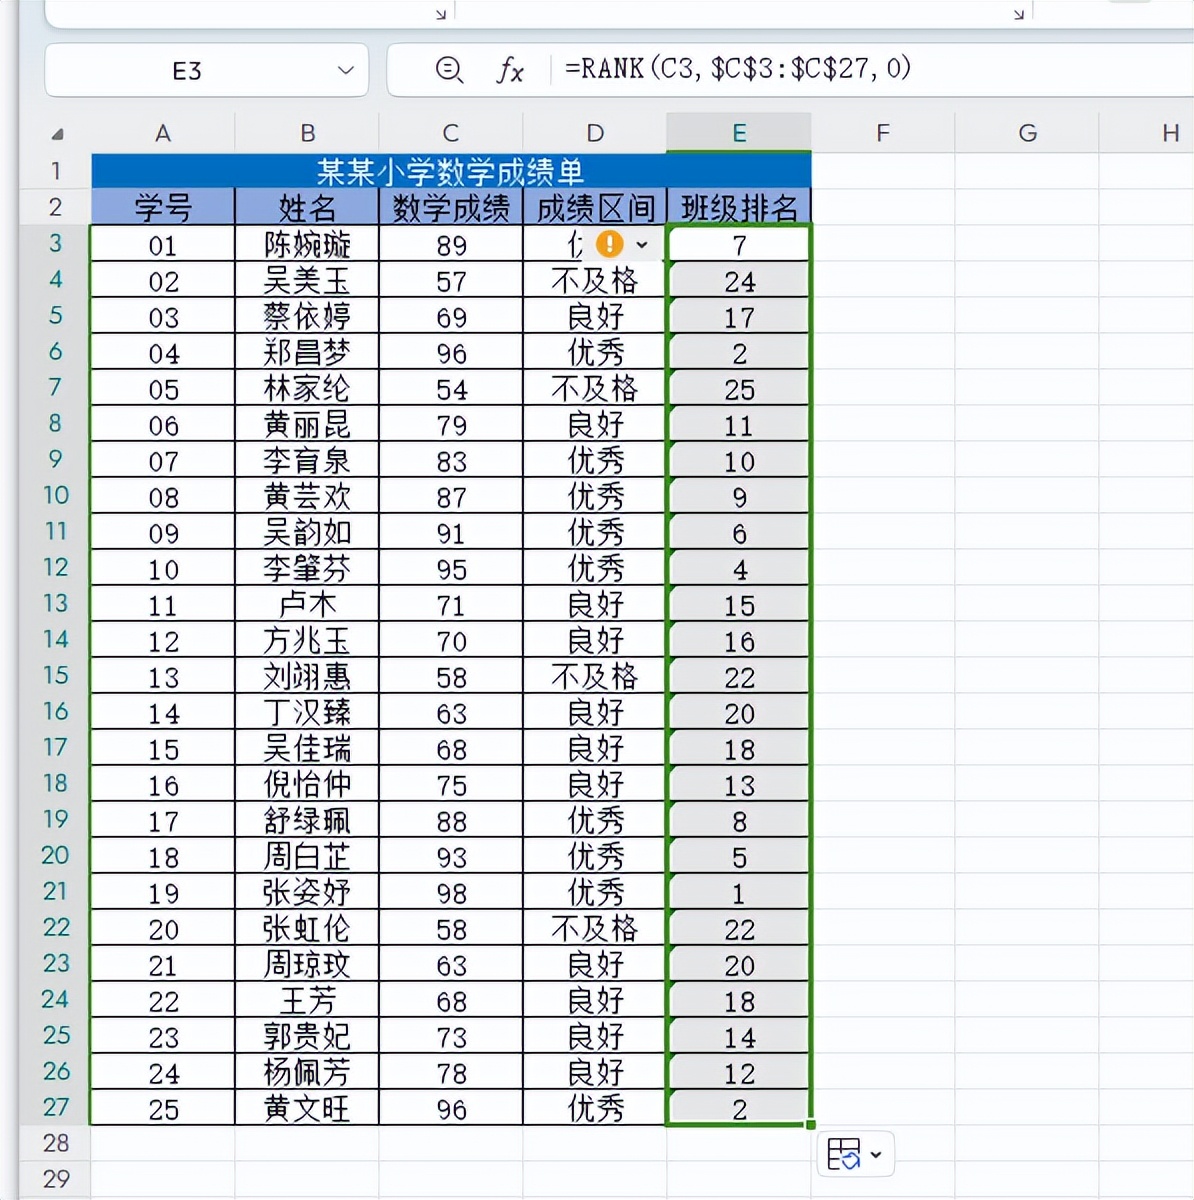Select name cell 丁汉臻
The height and width of the screenshot is (1200, 1194).
point(307,712)
